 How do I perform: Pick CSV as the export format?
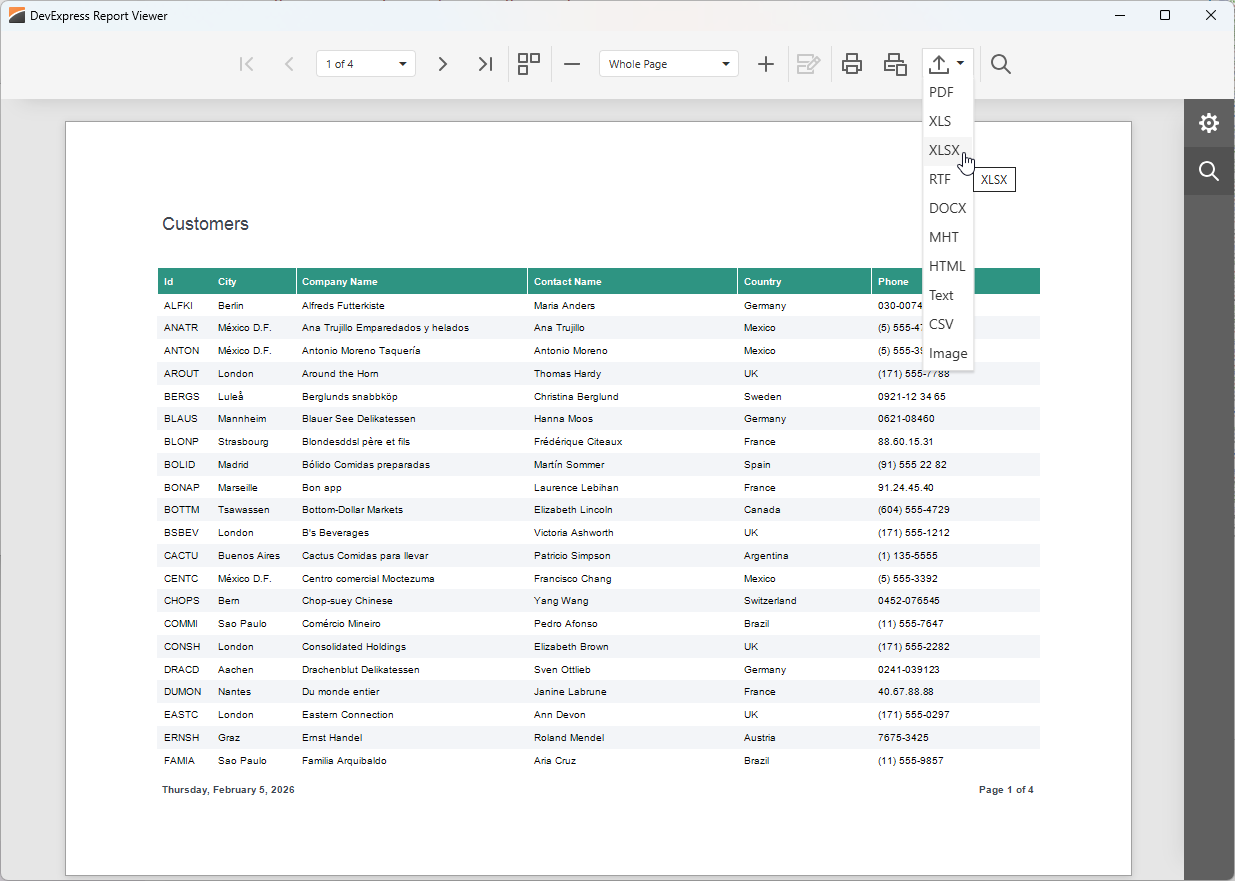(x=941, y=324)
